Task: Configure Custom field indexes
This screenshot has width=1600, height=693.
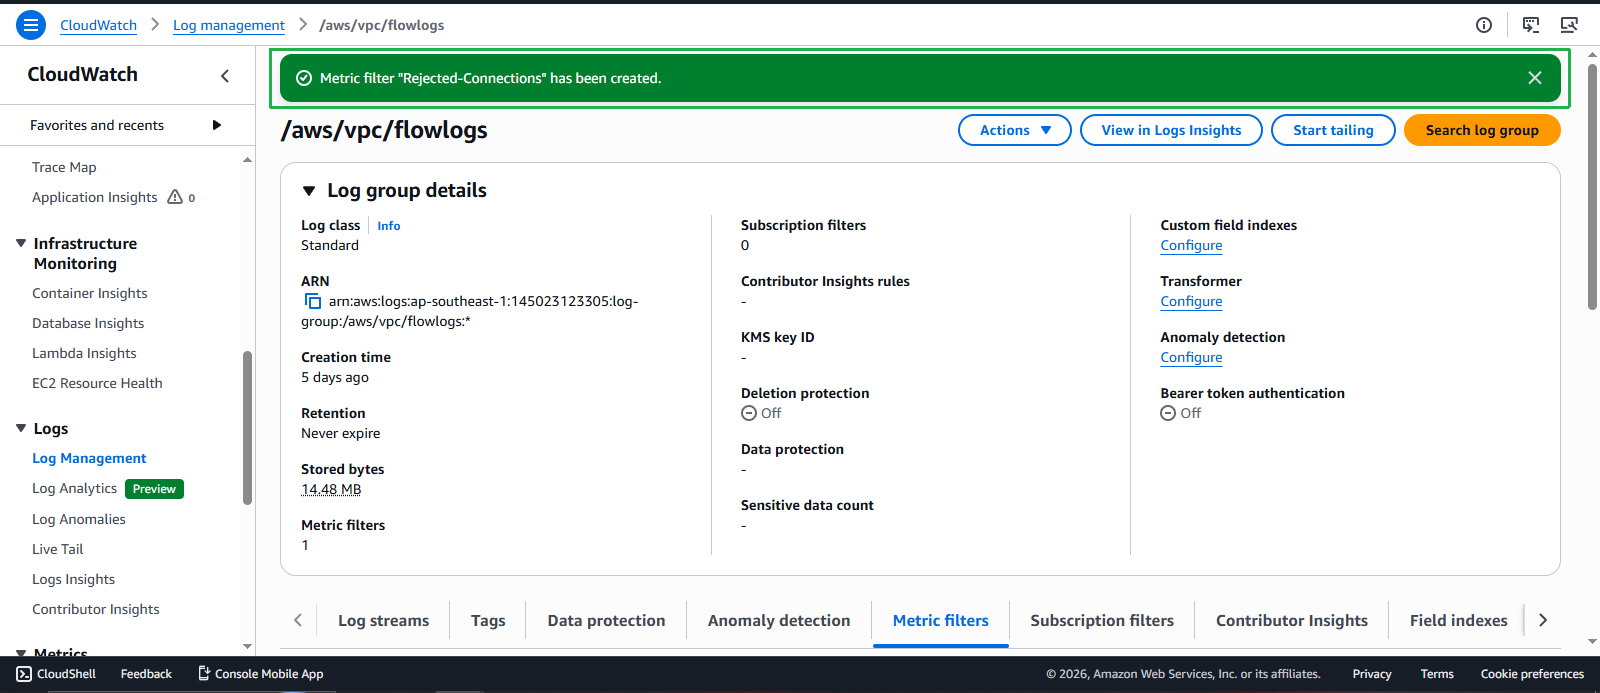Action: [x=1191, y=245]
